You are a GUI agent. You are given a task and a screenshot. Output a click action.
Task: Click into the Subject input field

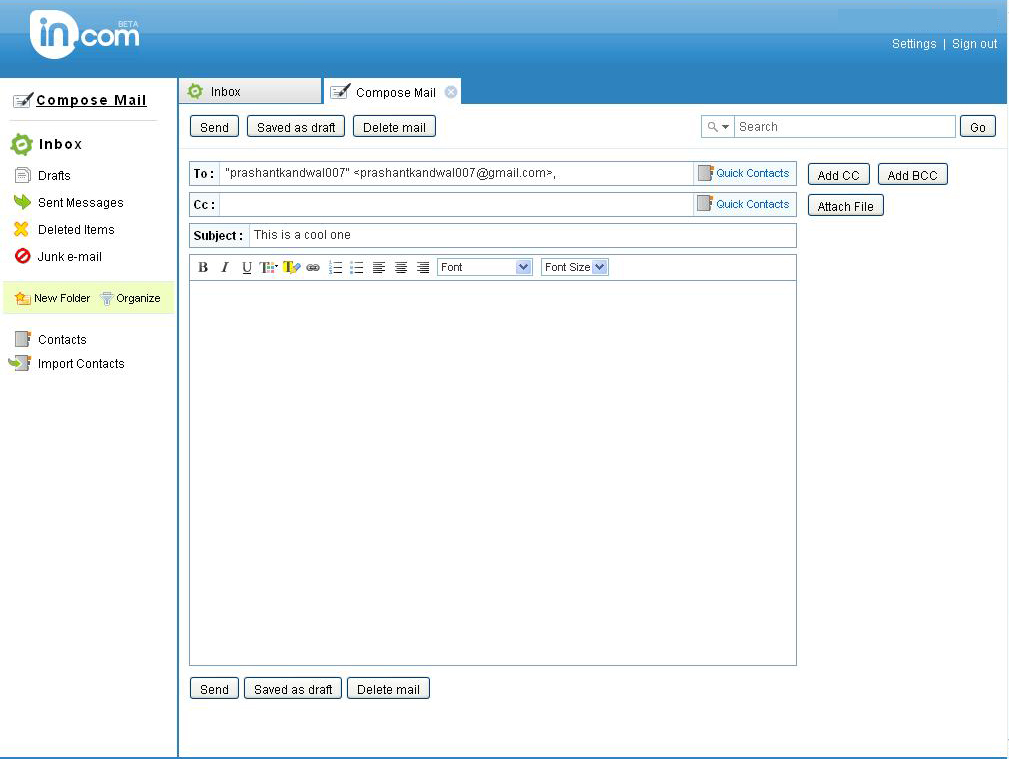[x=520, y=235]
